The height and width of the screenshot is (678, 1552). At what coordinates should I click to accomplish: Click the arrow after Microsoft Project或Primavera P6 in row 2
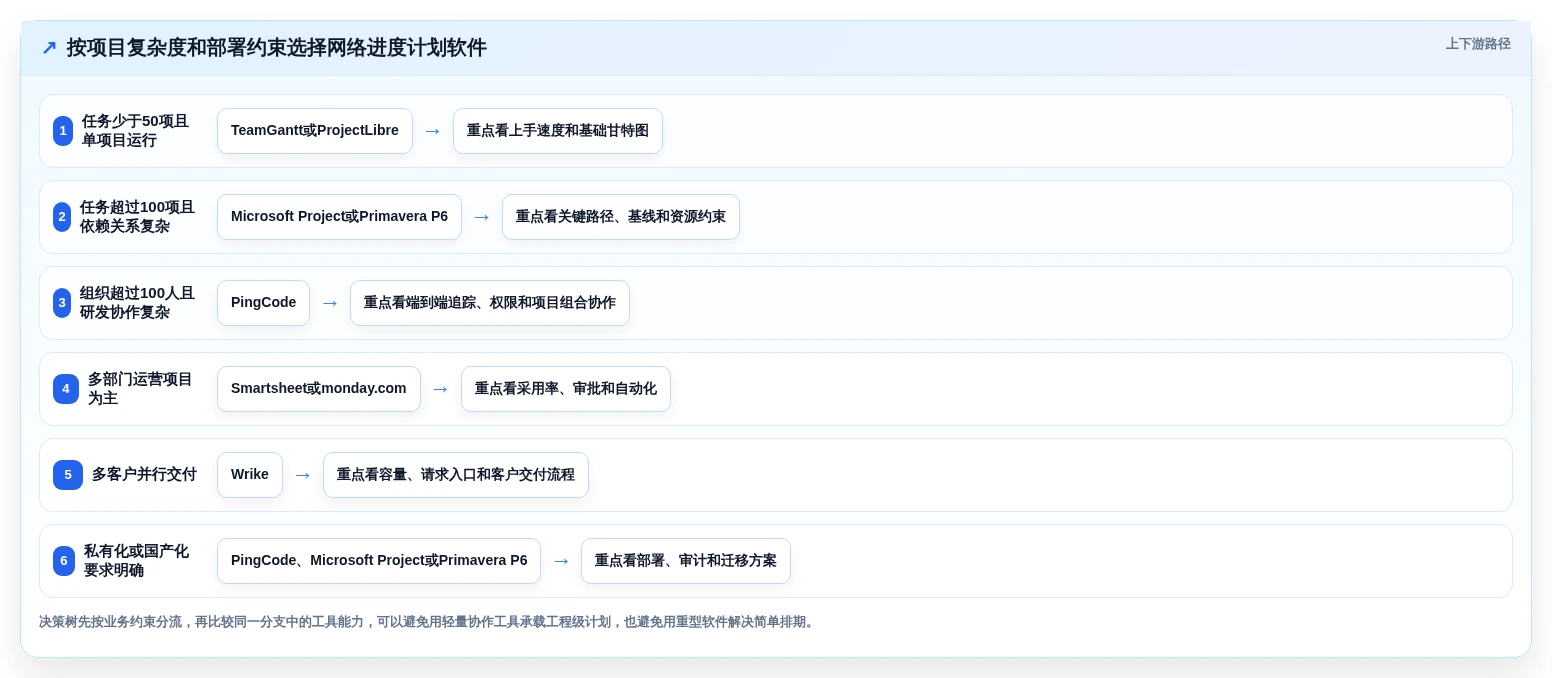tap(482, 217)
